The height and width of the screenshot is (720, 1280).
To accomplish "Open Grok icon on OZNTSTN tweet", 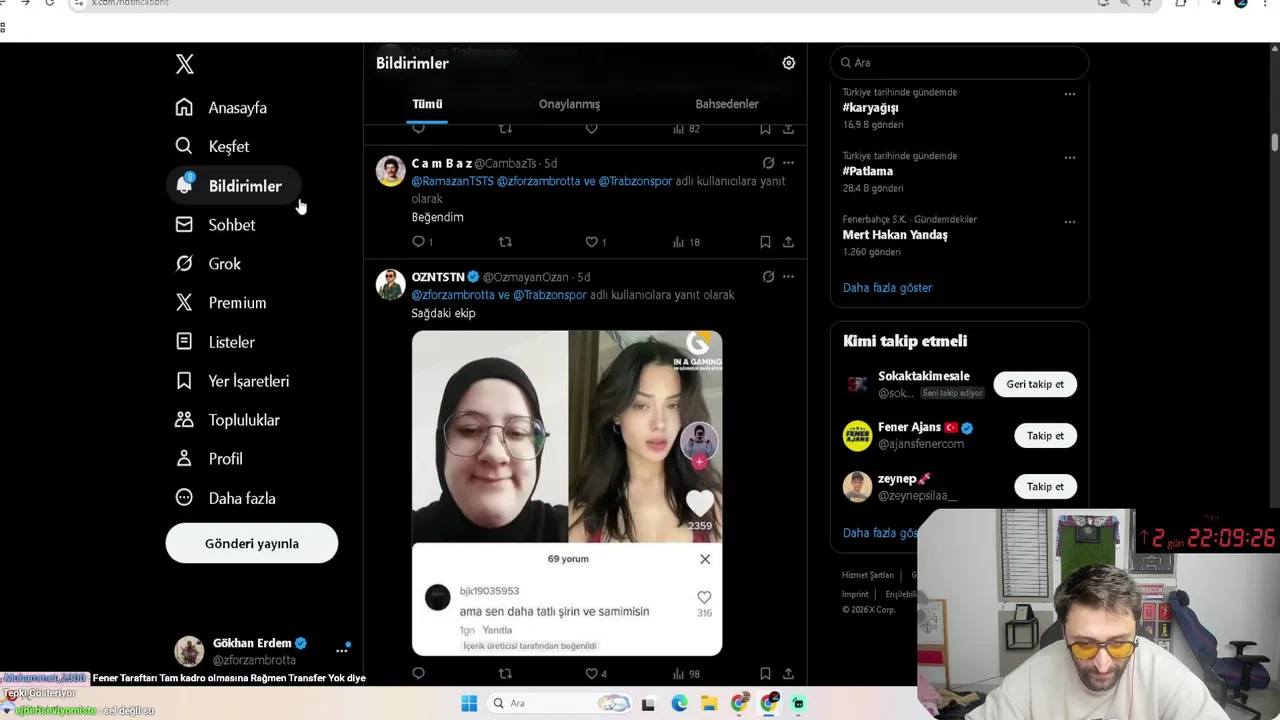I will point(768,277).
